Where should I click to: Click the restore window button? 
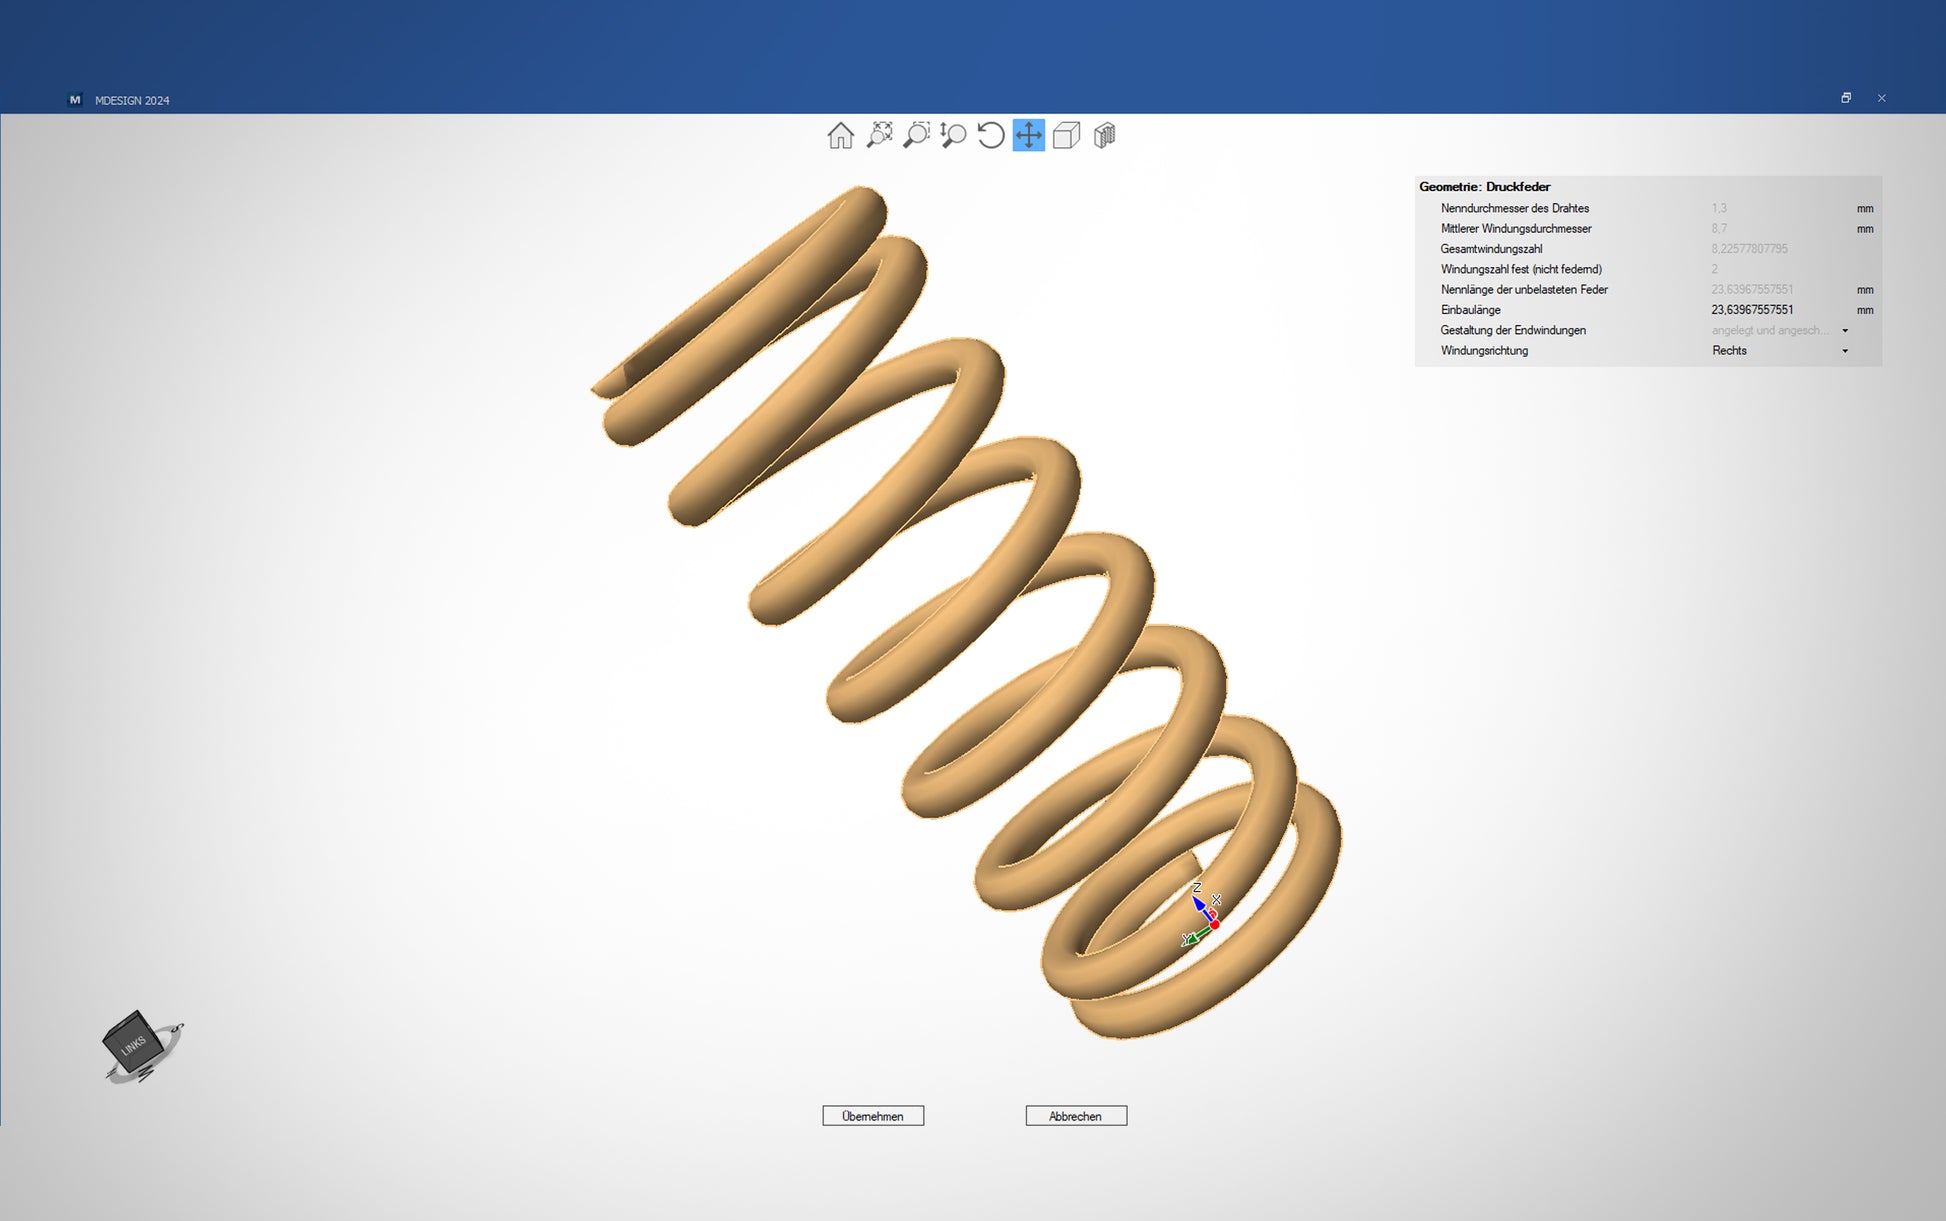[1846, 98]
